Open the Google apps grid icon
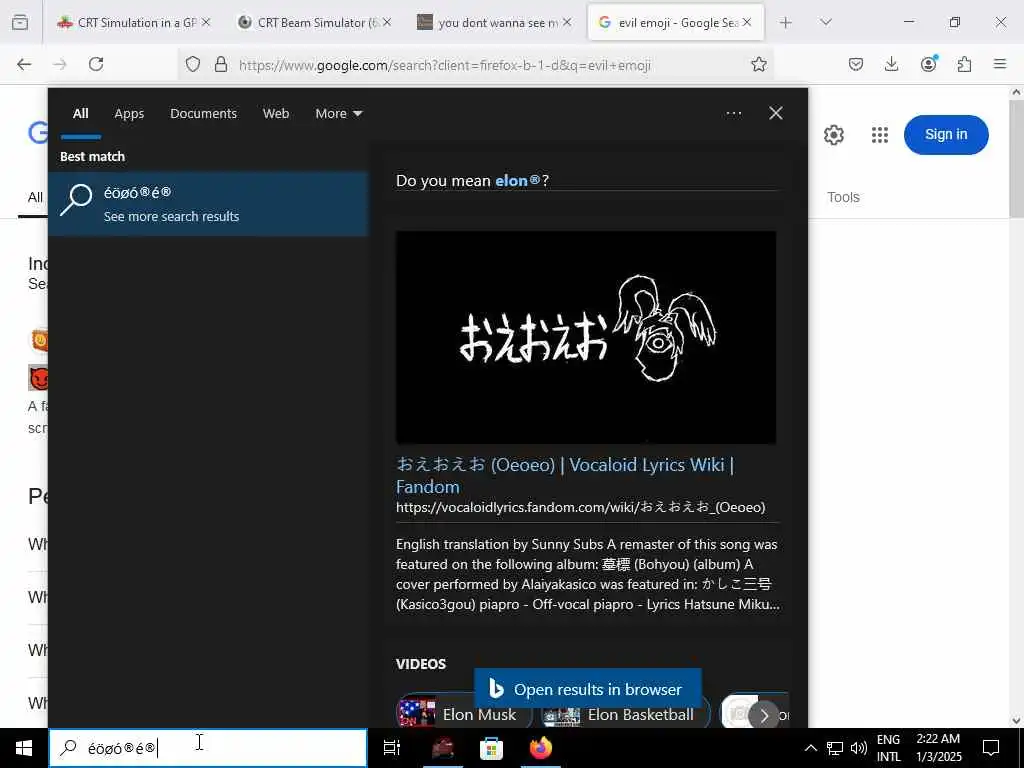Screen dimensions: 1024x768 [x=880, y=135]
